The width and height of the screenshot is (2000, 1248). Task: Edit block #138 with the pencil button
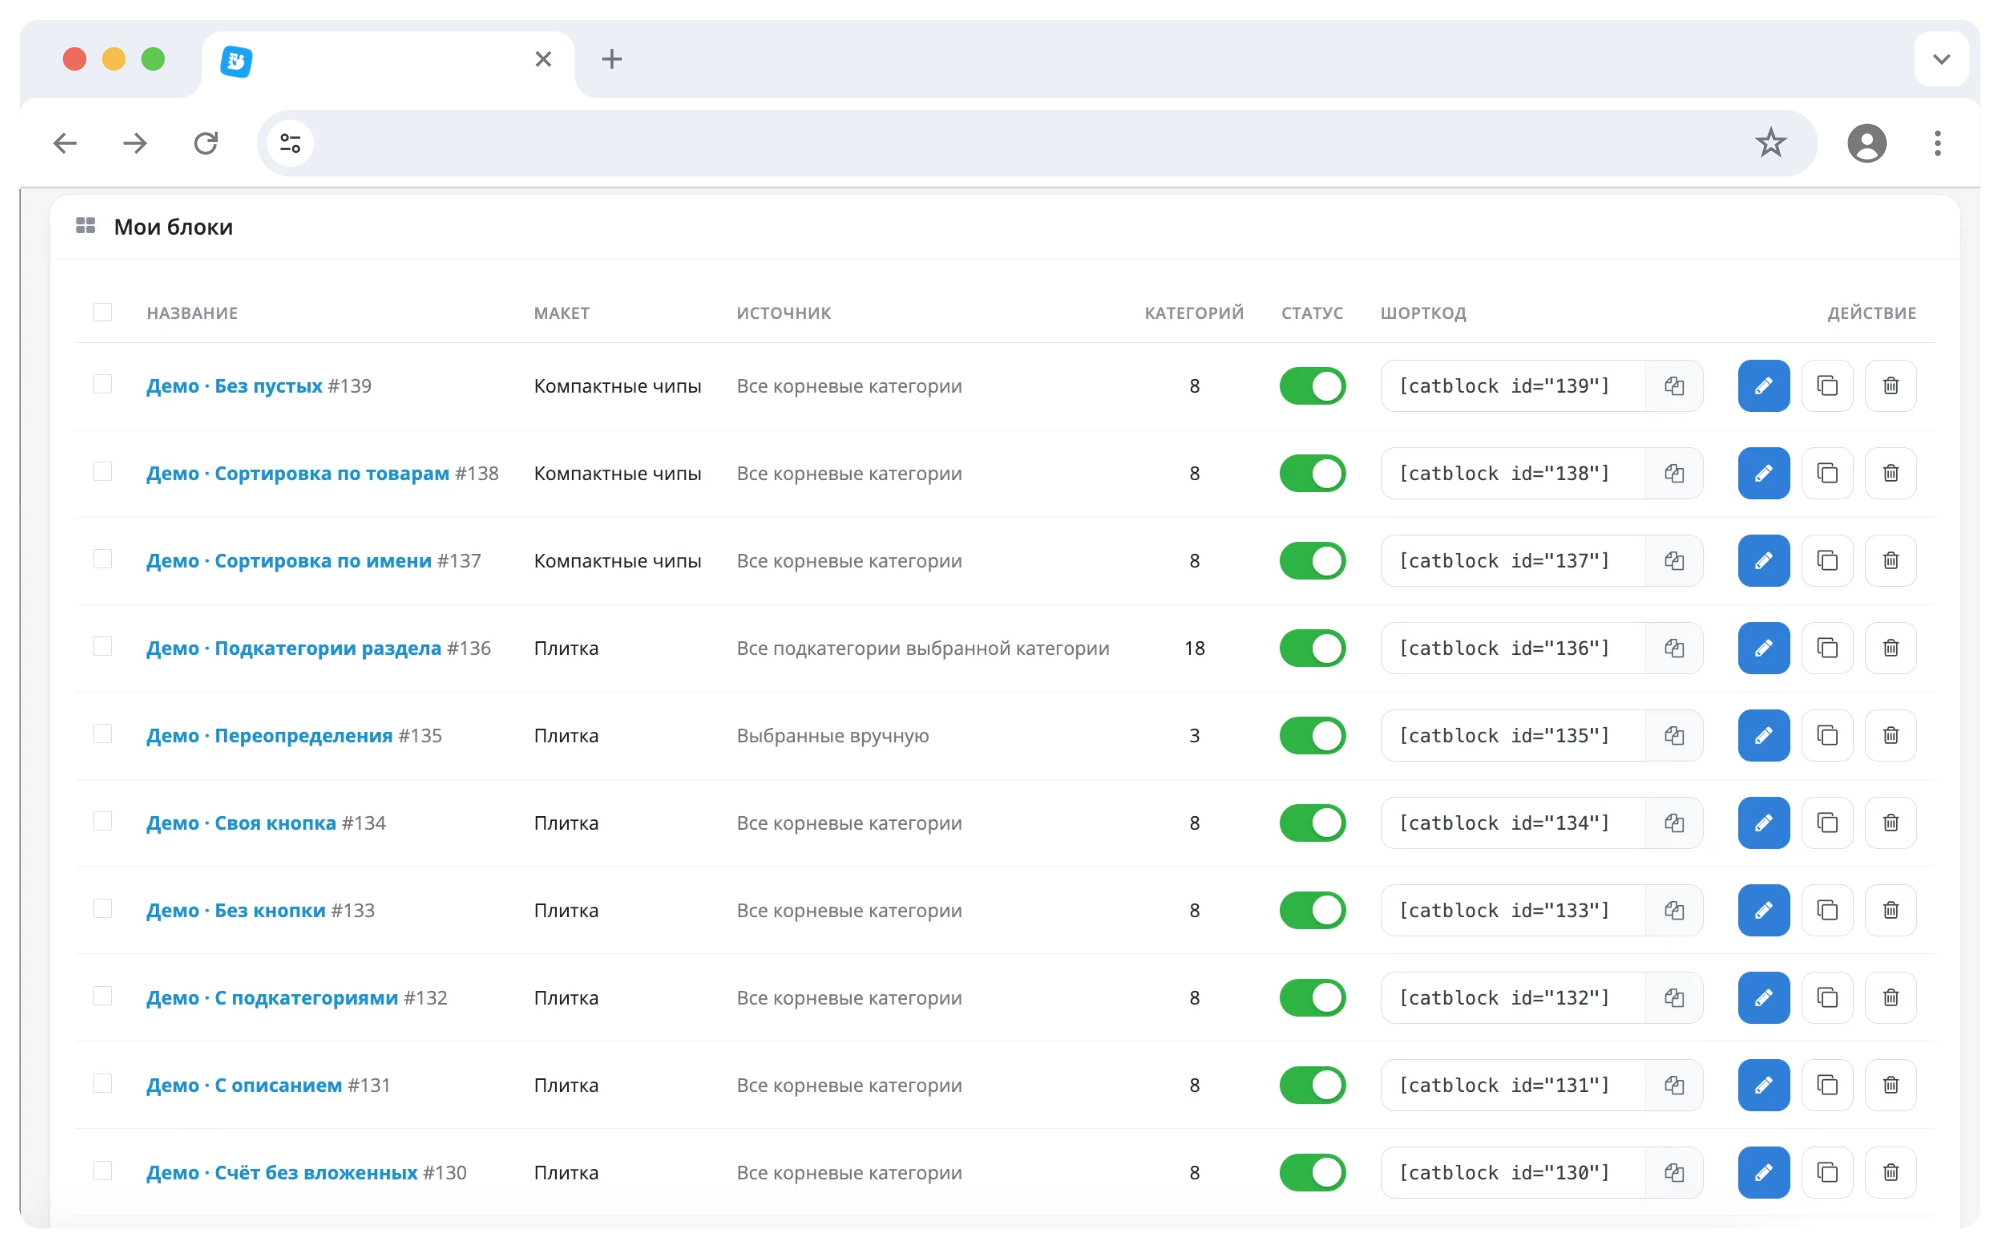point(1763,473)
